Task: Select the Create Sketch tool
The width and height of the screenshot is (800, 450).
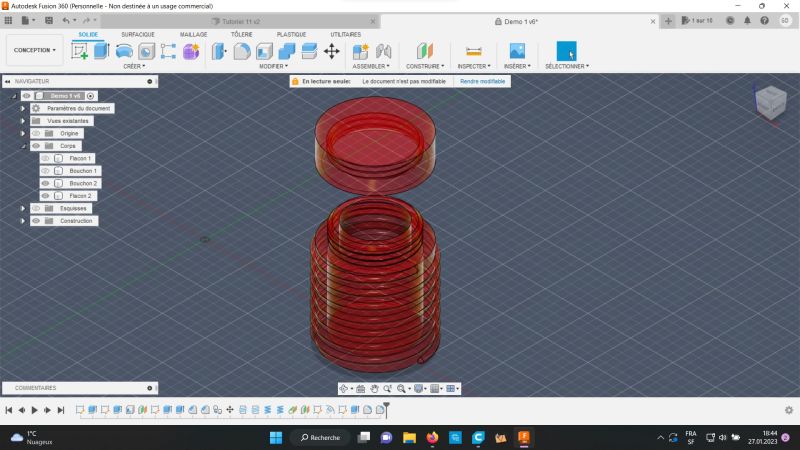Action: (x=80, y=51)
